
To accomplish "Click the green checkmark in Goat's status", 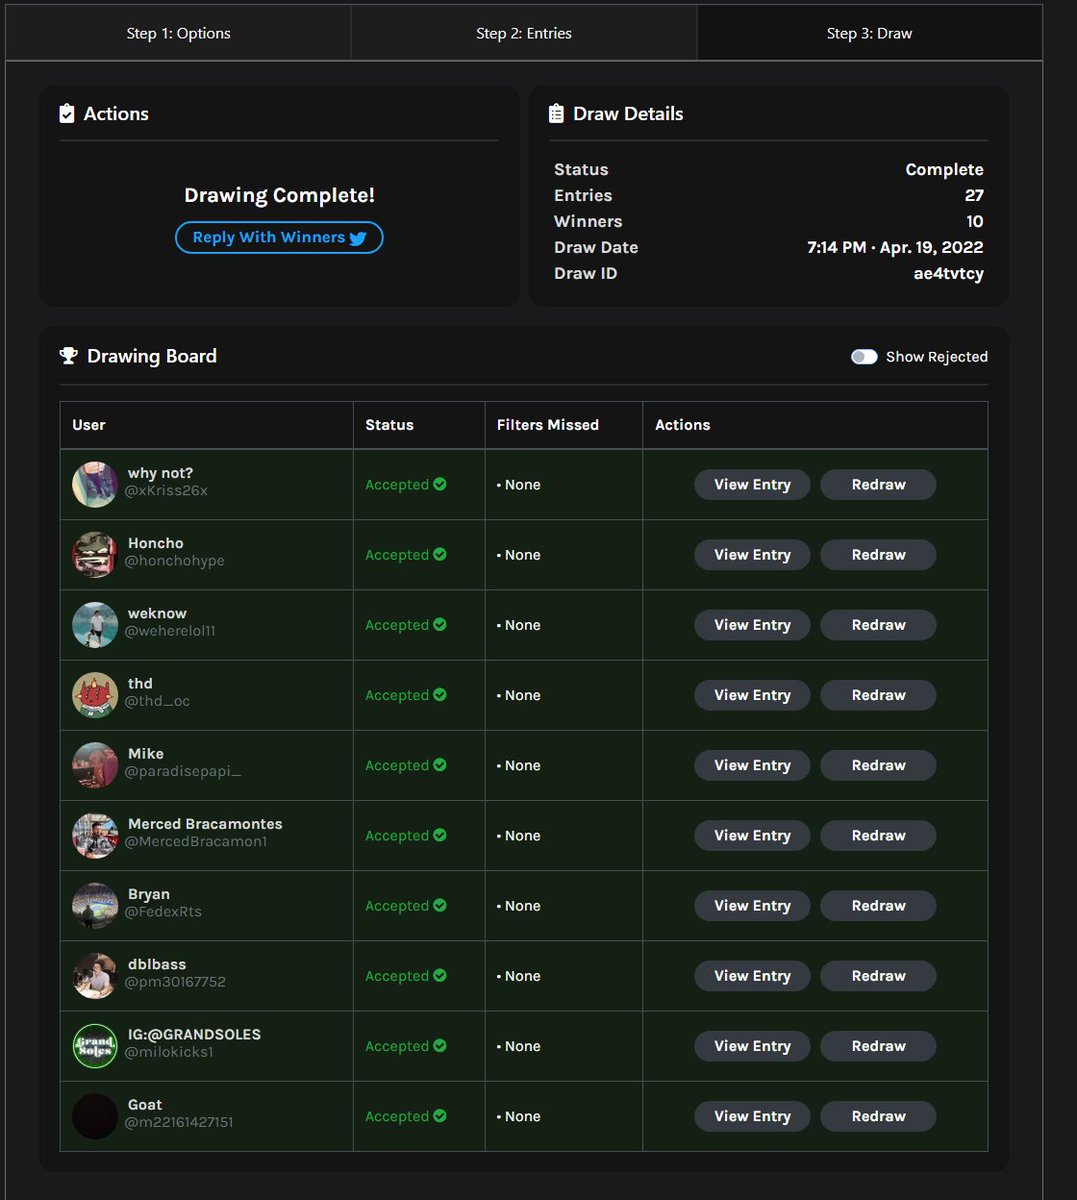I will pyautogui.click(x=440, y=1116).
